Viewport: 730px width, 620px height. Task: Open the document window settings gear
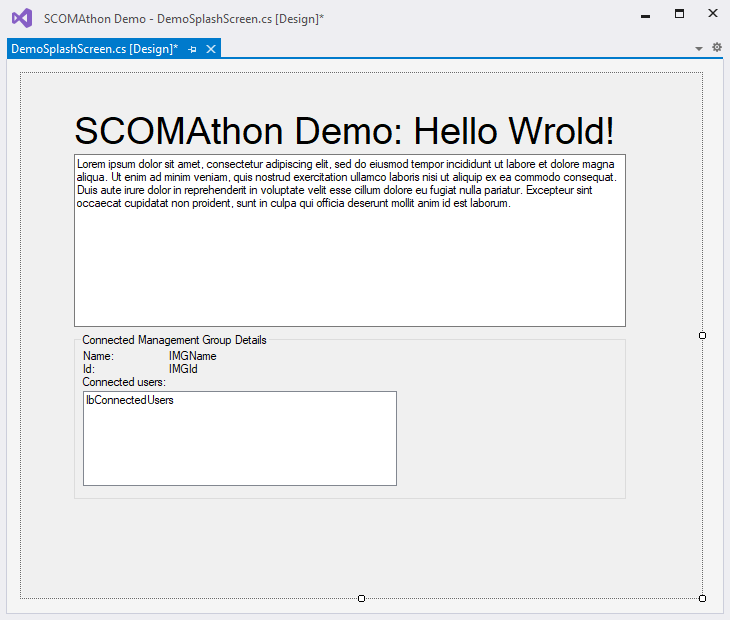tap(716, 48)
